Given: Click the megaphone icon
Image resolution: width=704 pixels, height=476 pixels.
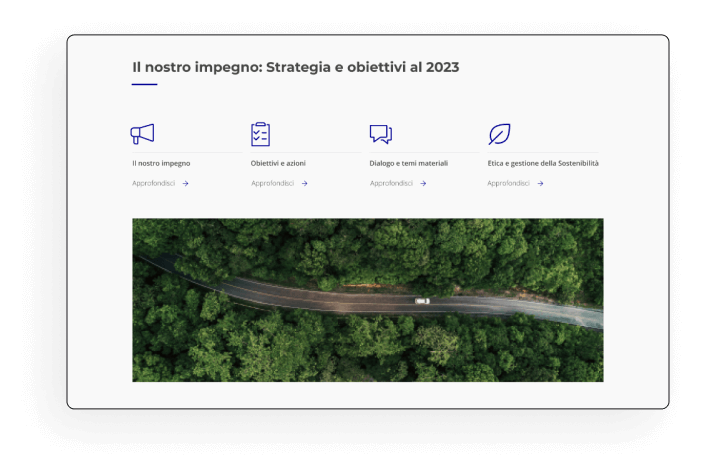Looking at the screenshot, I should pos(142,134).
